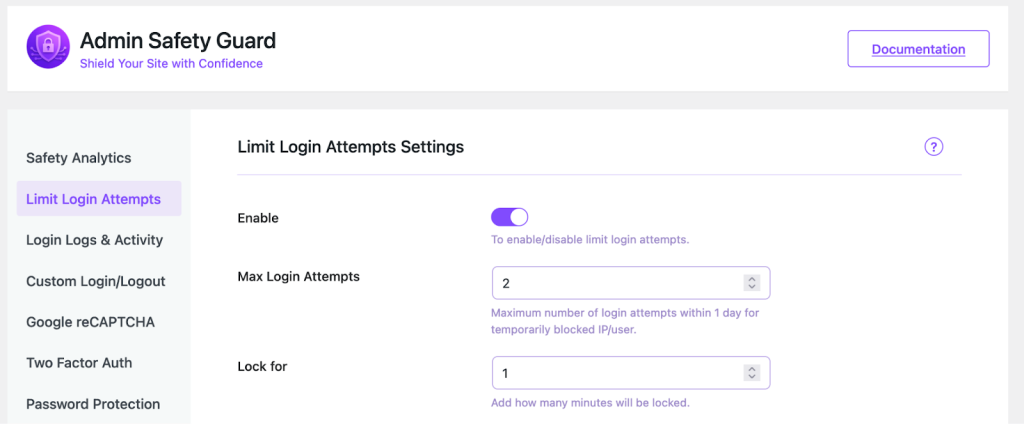Select Limit Login Attempts sidebar item
The width and height of the screenshot is (1024, 424).
tap(94, 199)
